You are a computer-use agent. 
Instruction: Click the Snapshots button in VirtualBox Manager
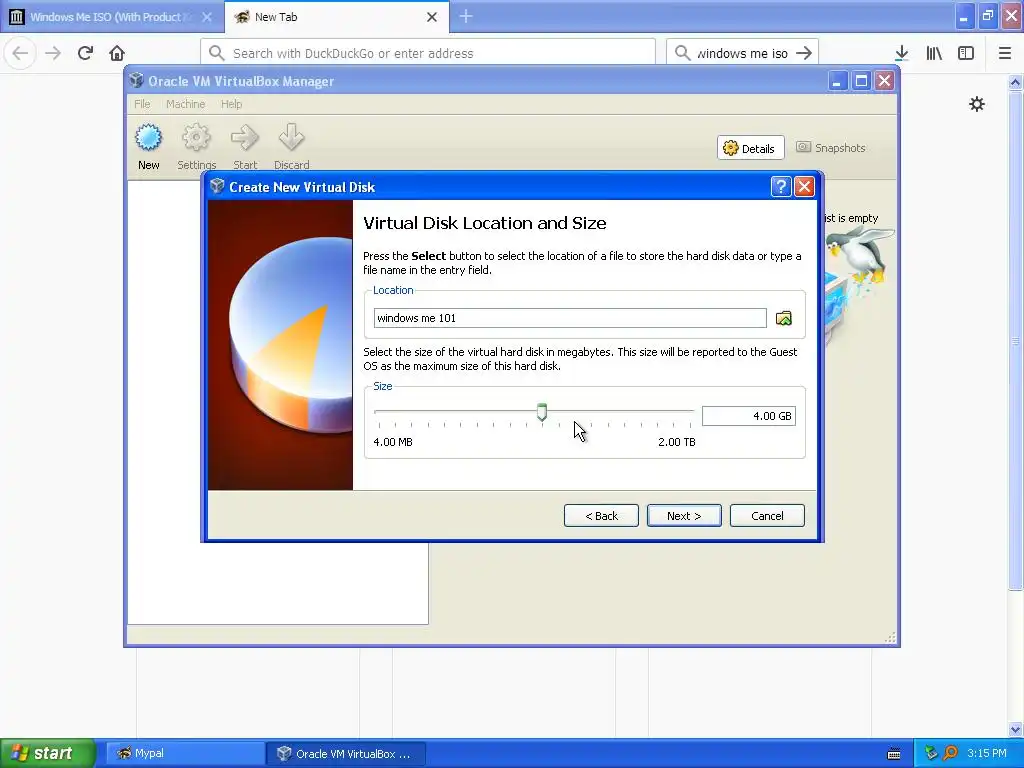click(x=831, y=148)
